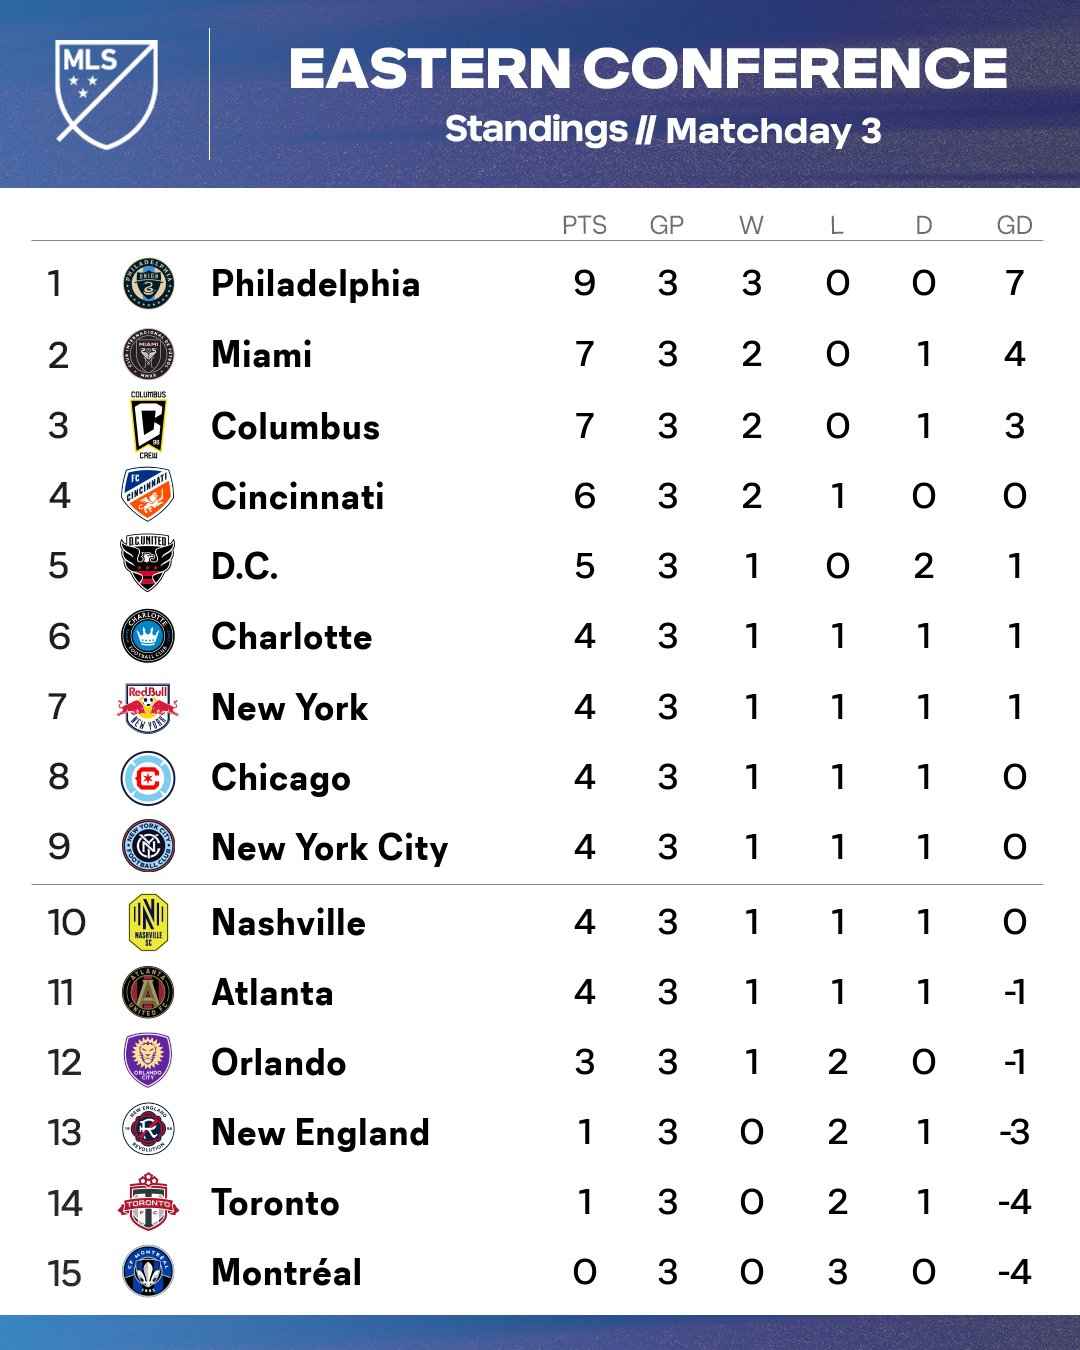Screen dimensions: 1080x1350
Task: Click the GD column header
Action: [x=1014, y=225]
